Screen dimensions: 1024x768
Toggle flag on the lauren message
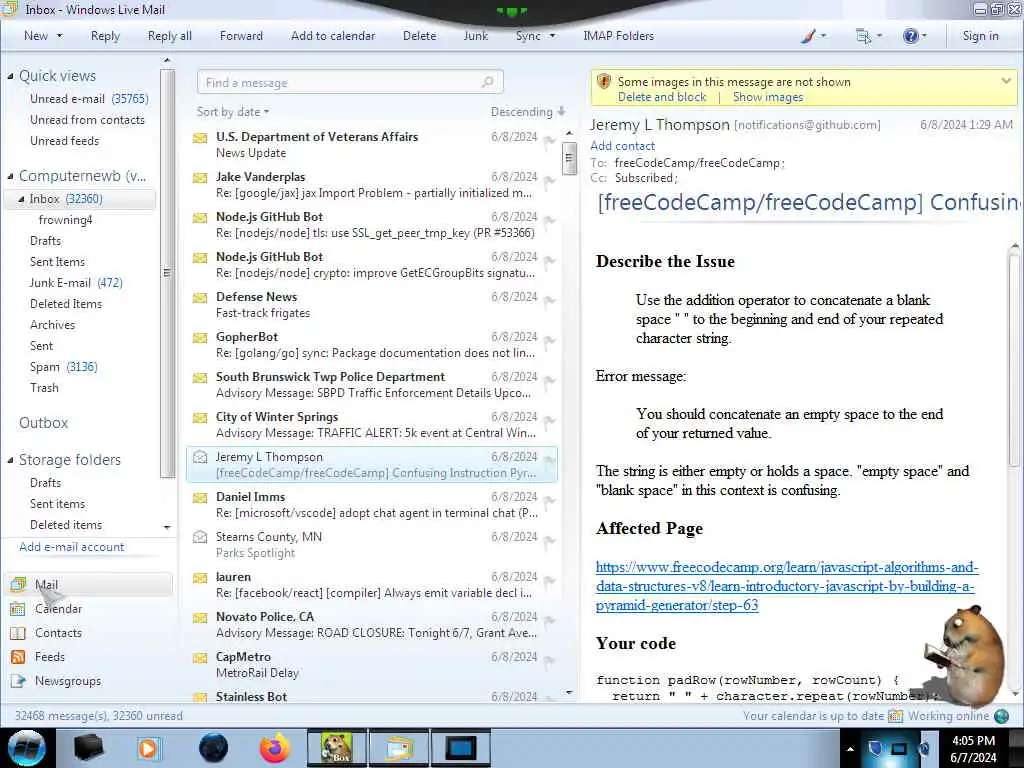tap(549, 581)
